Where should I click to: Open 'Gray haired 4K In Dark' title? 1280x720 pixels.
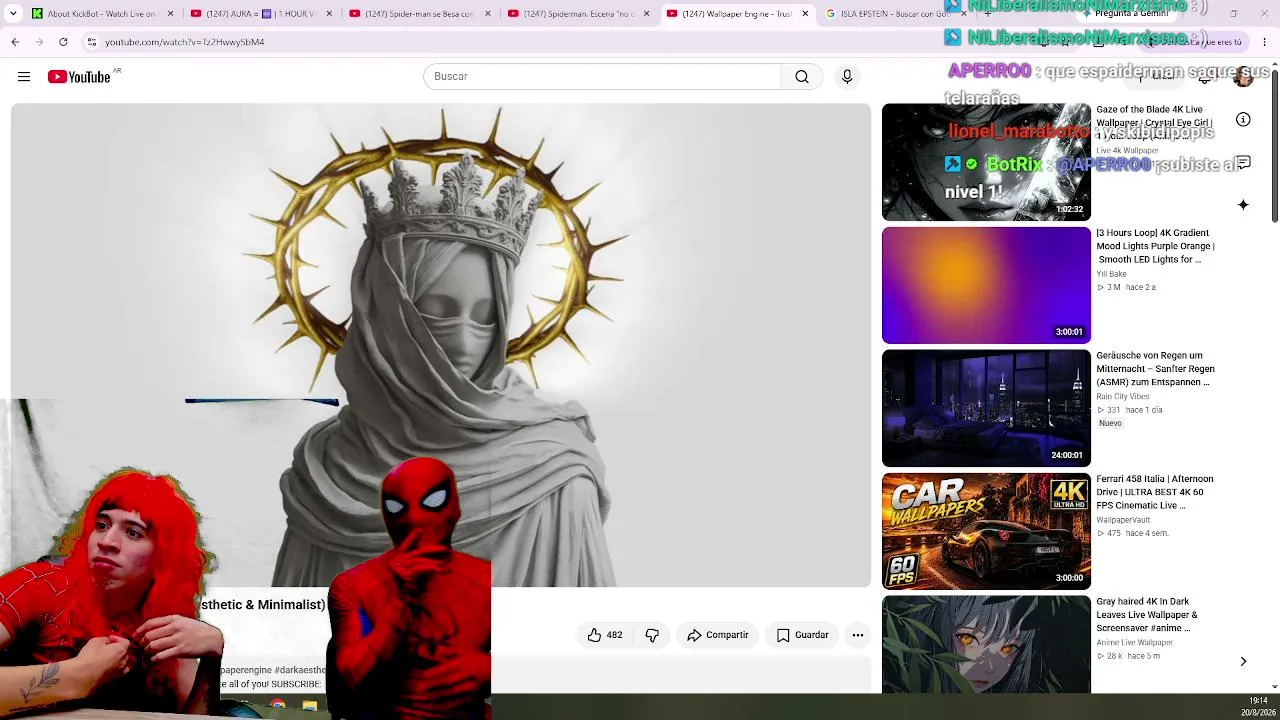[1147, 615]
